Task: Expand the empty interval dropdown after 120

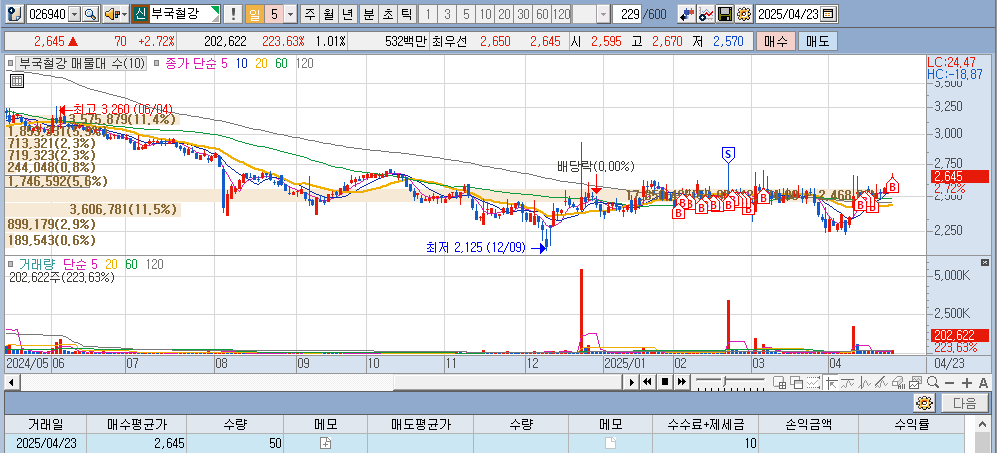Action: 603,14
